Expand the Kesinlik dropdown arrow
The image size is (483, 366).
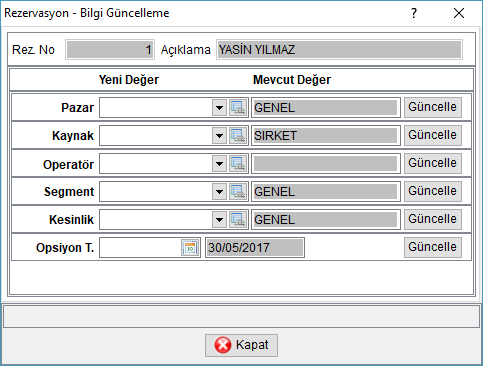point(219,220)
